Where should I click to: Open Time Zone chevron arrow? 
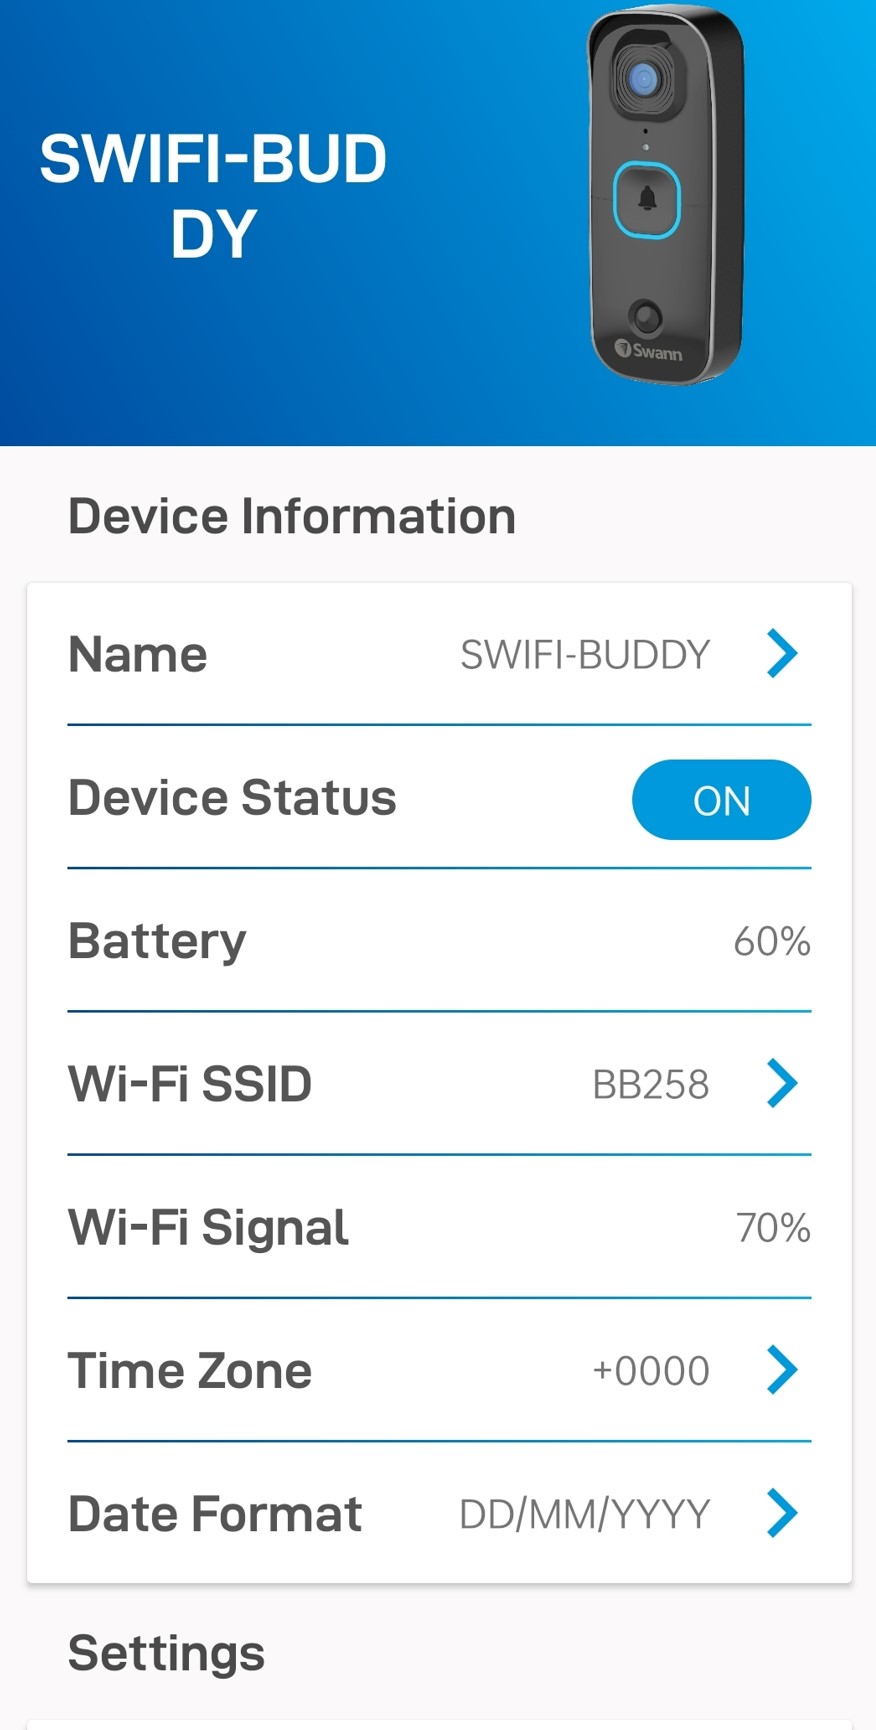[x=782, y=1370]
